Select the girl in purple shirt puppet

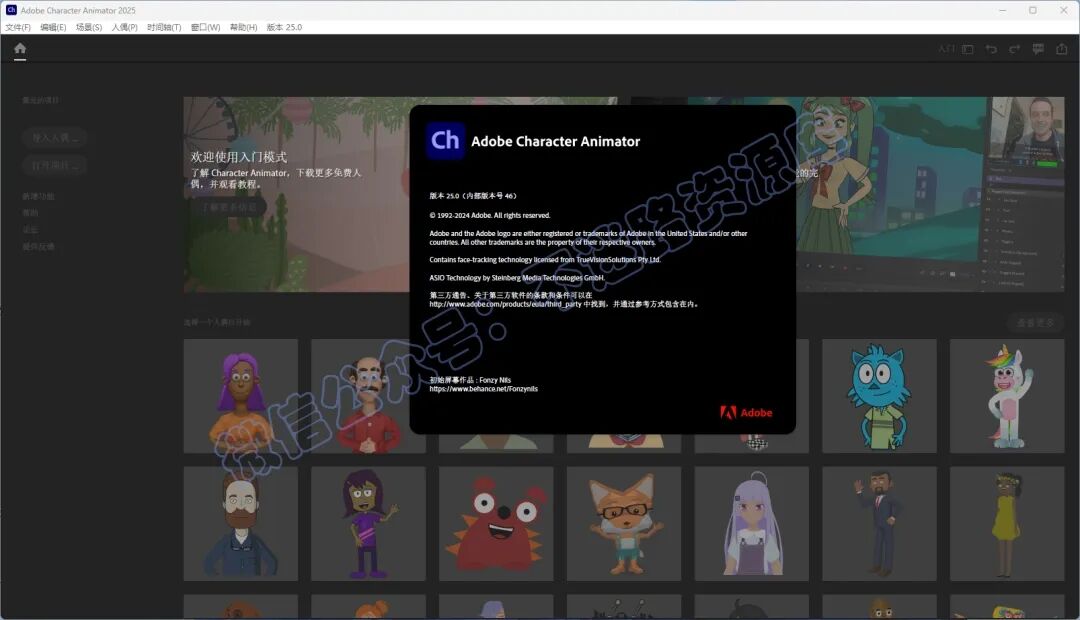tap(368, 524)
